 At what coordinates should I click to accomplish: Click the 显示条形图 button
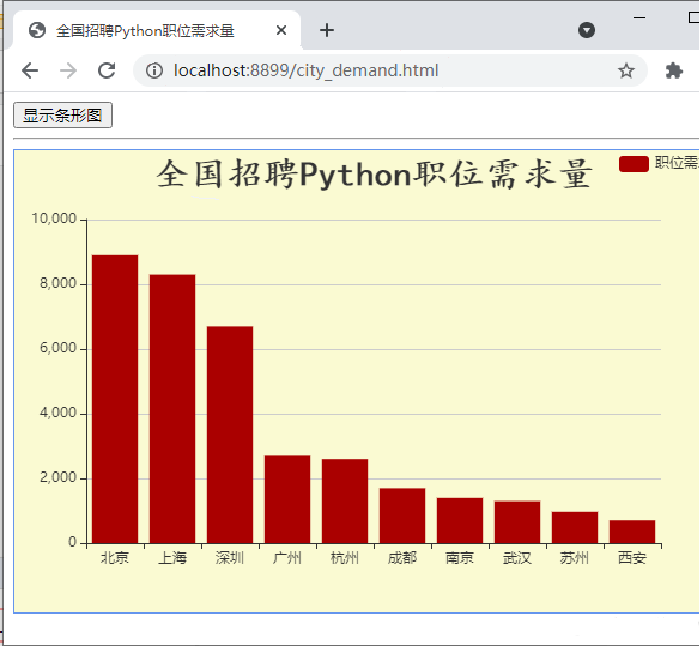[x=62, y=115]
